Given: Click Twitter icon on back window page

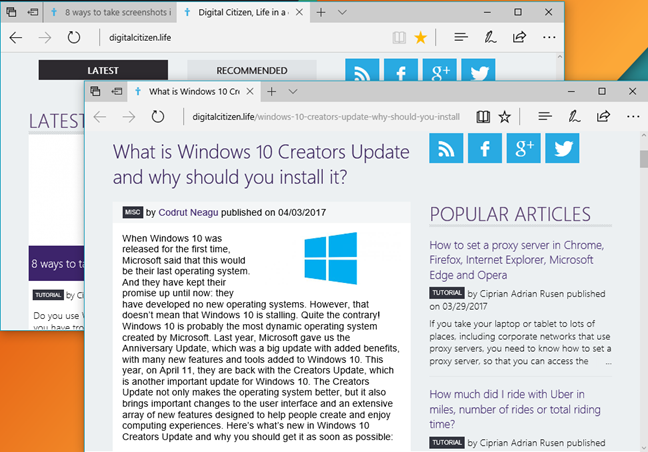Looking at the screenshot, I should click(x=479, y=70).
